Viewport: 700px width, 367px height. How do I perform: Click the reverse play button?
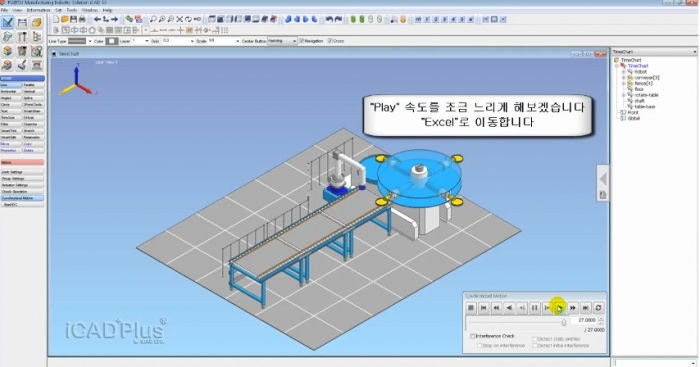coord(509,308)
